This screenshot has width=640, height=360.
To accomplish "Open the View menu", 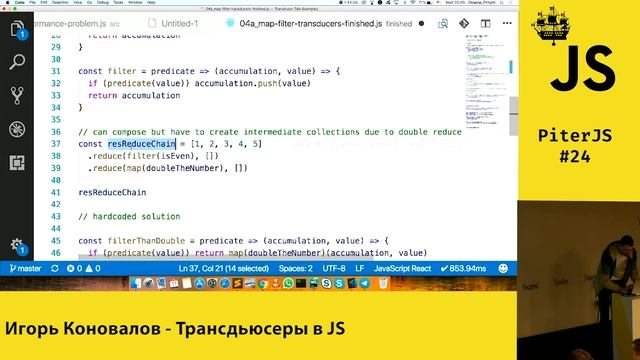I will (x=78, y=2).
